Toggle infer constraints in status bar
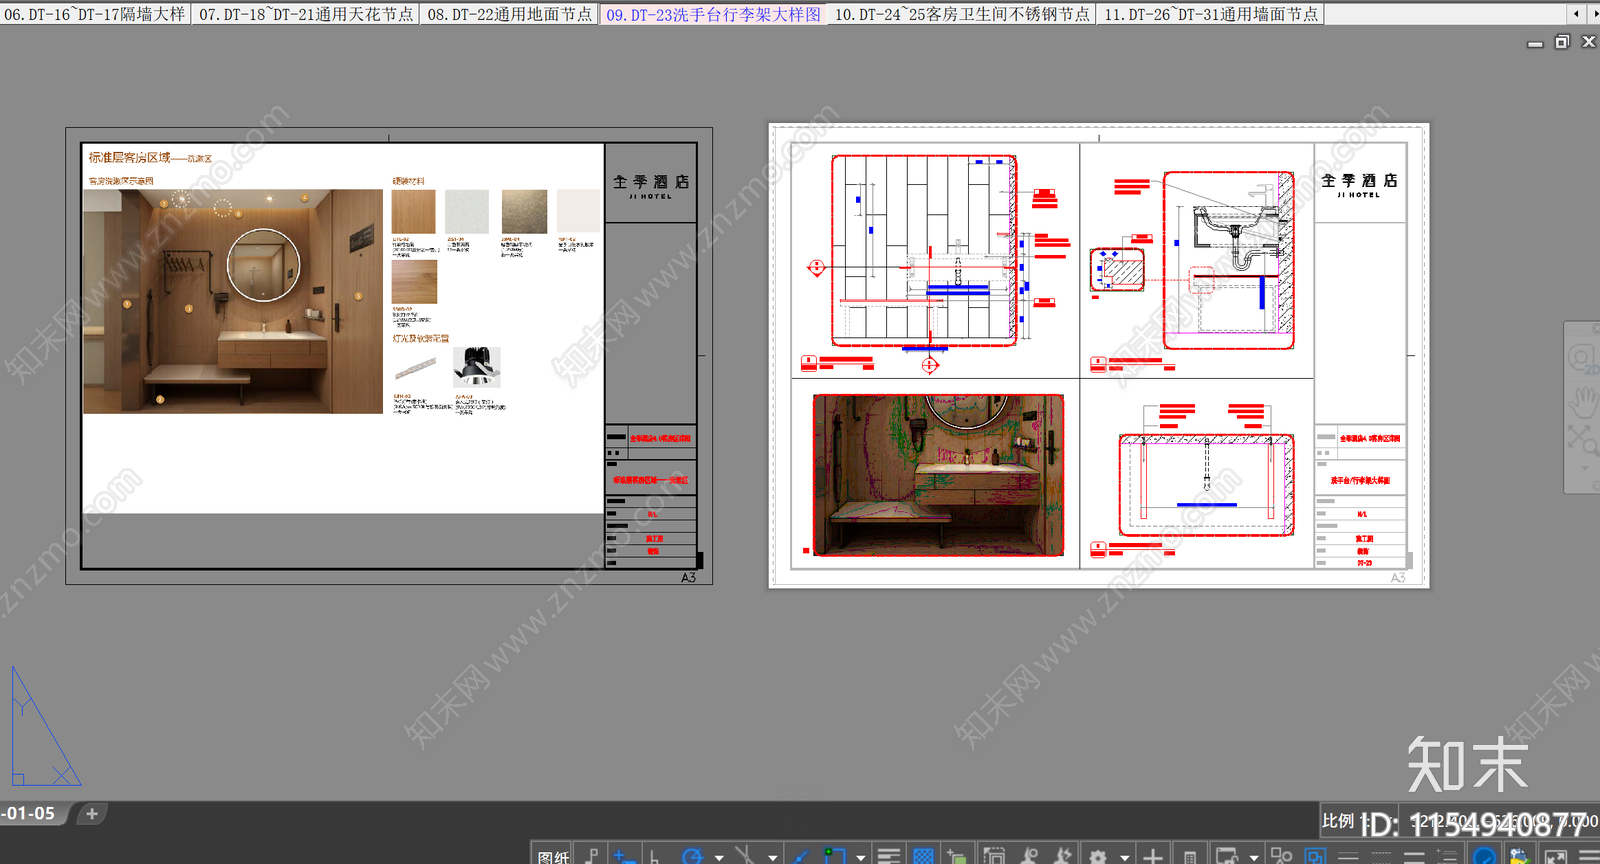 [x=591, y=856]
